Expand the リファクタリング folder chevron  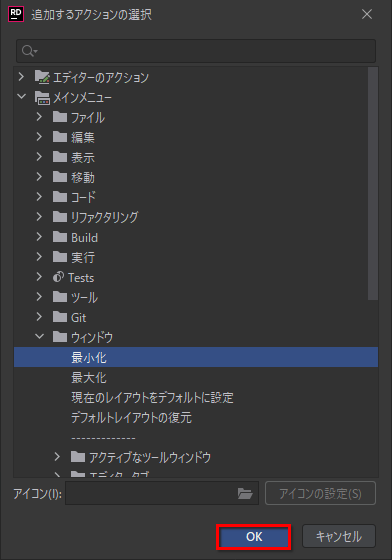[x=39, y=217]
